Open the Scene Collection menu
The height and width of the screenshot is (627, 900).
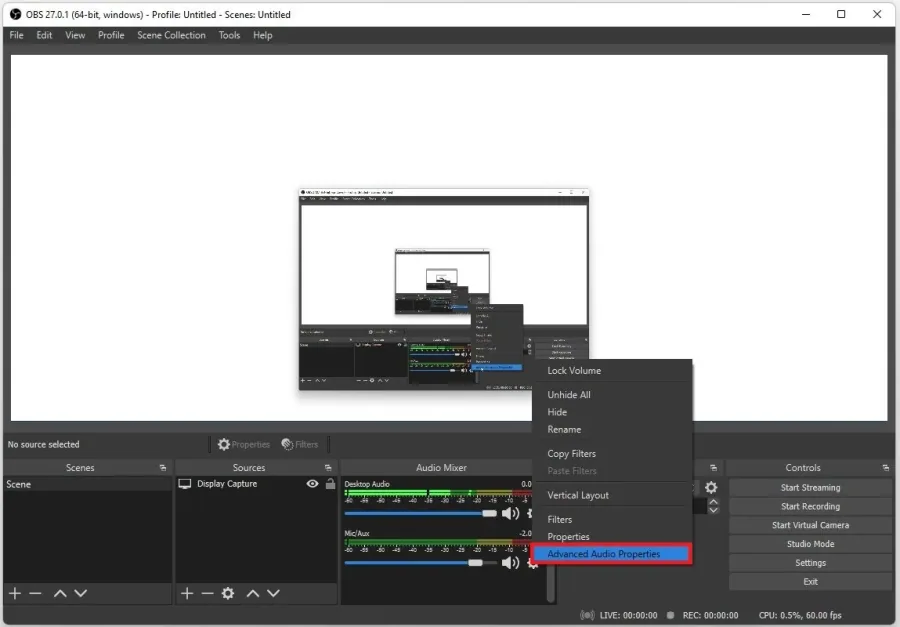[171, 35]
